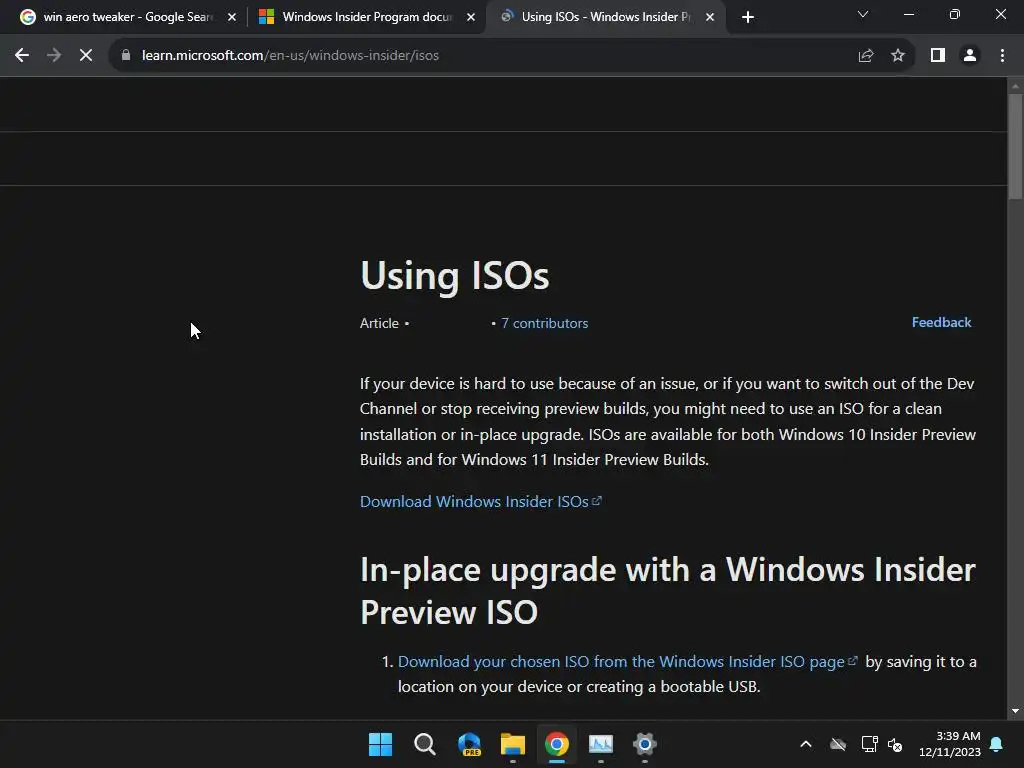The width and height of the screenshot is (1024, 768).
Task: Switch to win aero tweaker Google Search tab
Action: (127, 17)
